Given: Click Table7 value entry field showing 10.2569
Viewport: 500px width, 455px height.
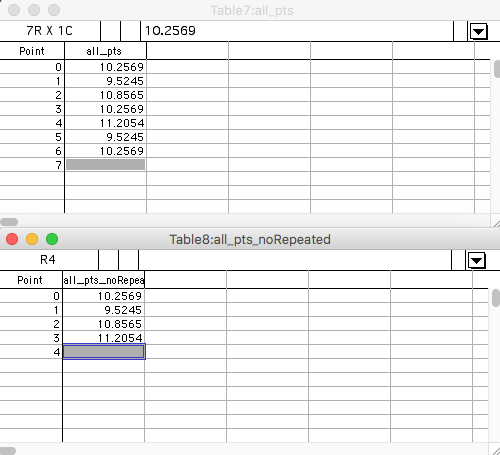Looking at the screenshot, I should (297, 31).
